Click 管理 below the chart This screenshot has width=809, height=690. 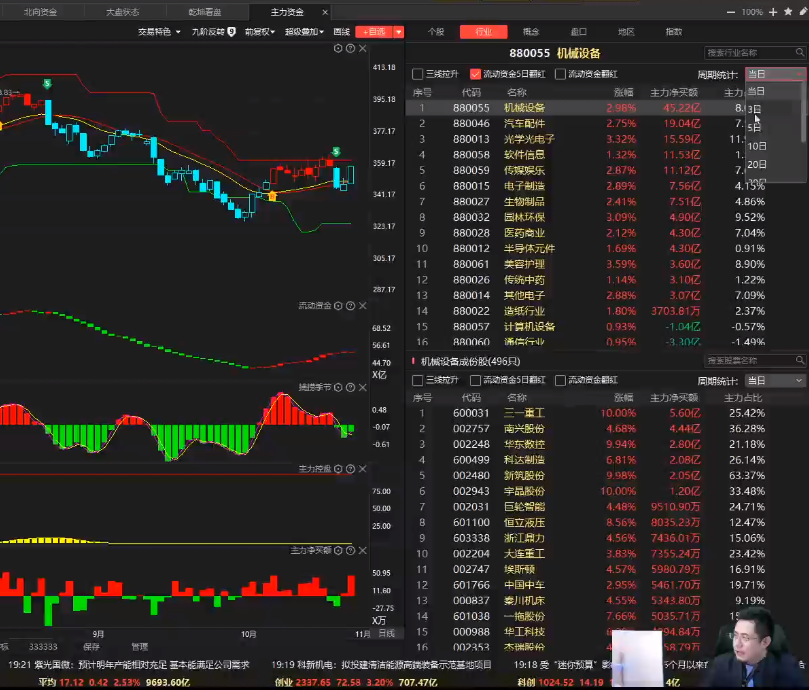click(139, 647)
